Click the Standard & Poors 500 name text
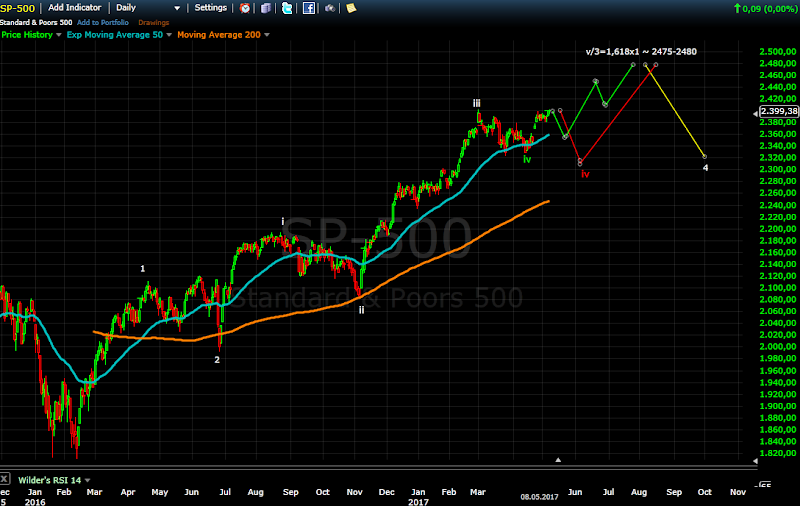 (36, 22)
